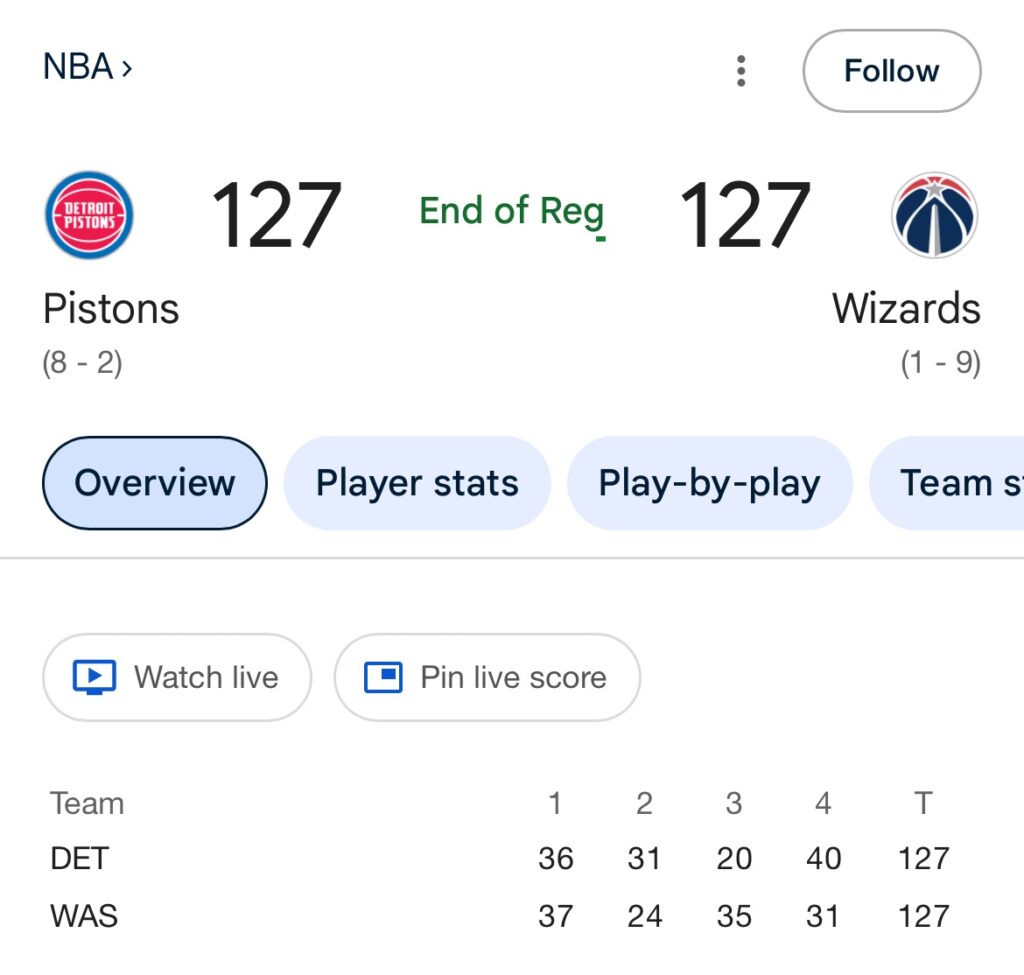Click the Pistons score of 127
Viewport: 1024px width, 975px height.
pyautogui.click(x=276, y=215)
